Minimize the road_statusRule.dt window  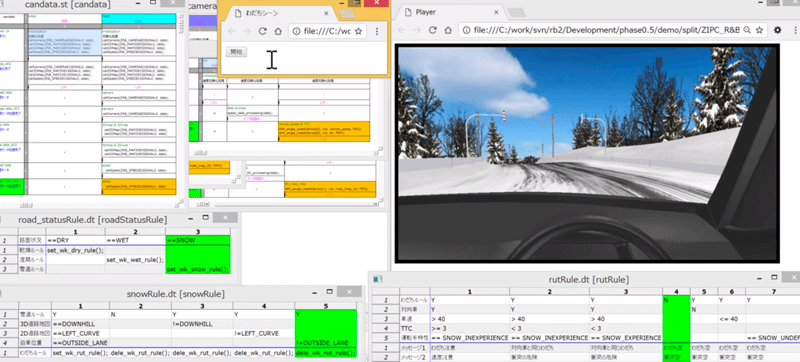point(190,218)
